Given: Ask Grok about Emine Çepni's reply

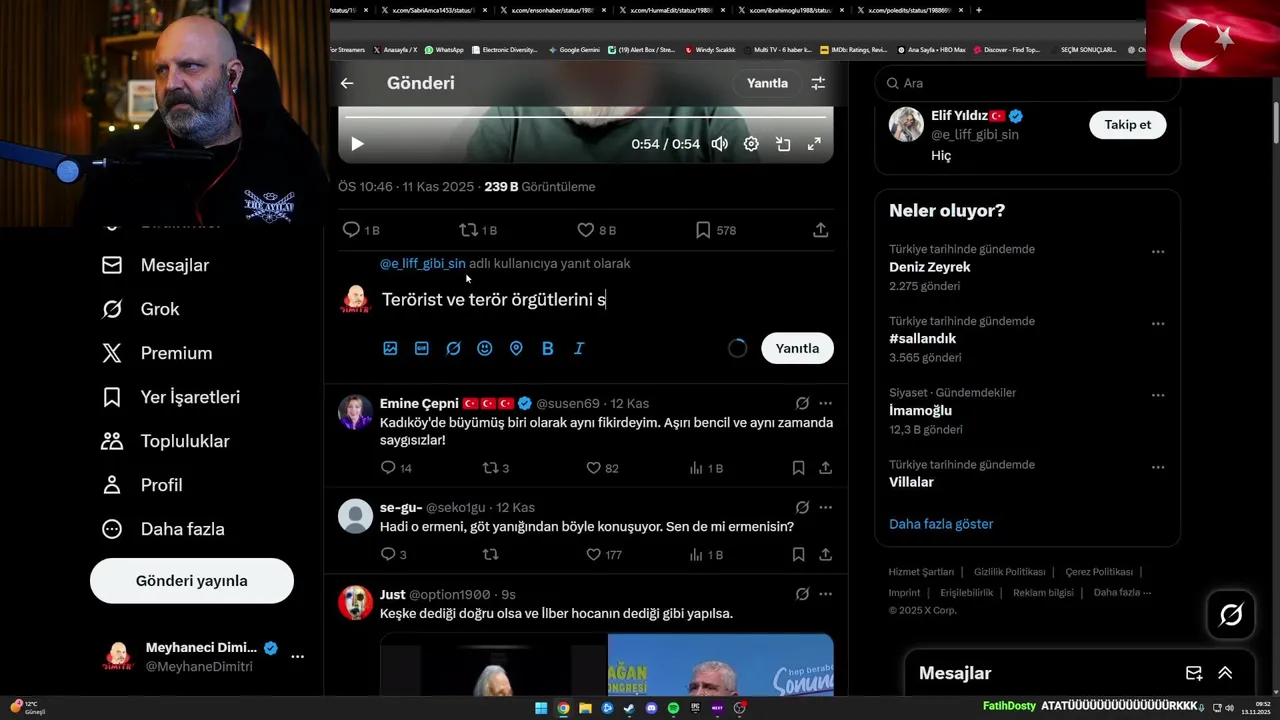Looking at the screenshot, I should [x=802, y=404].
